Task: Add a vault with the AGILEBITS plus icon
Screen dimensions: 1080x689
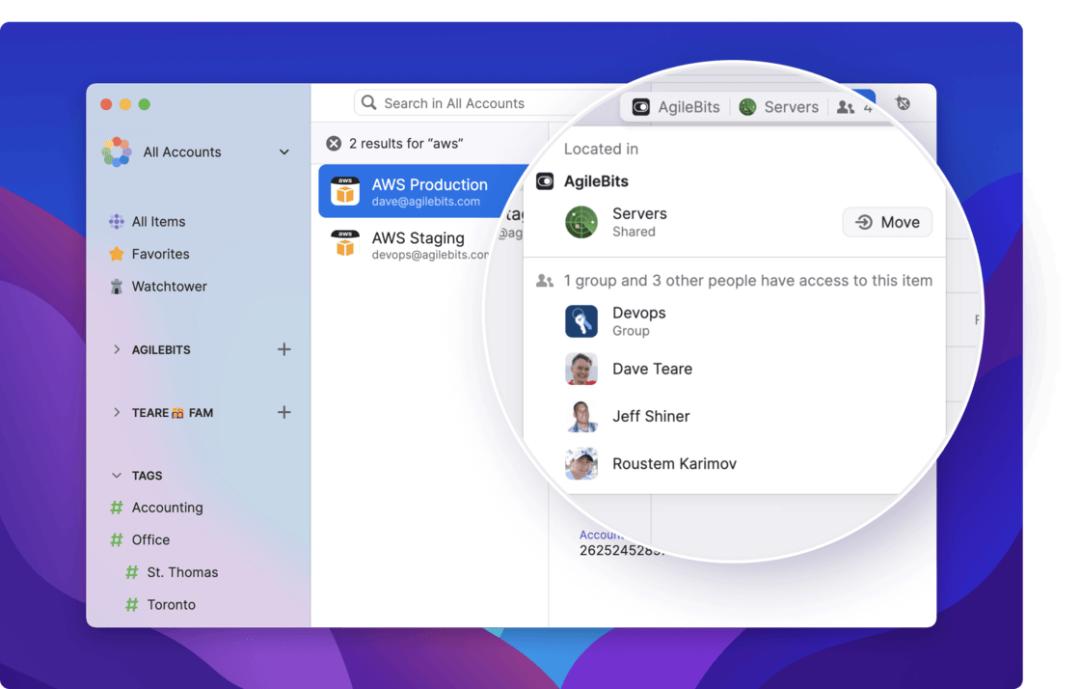Action: point(284,349)
